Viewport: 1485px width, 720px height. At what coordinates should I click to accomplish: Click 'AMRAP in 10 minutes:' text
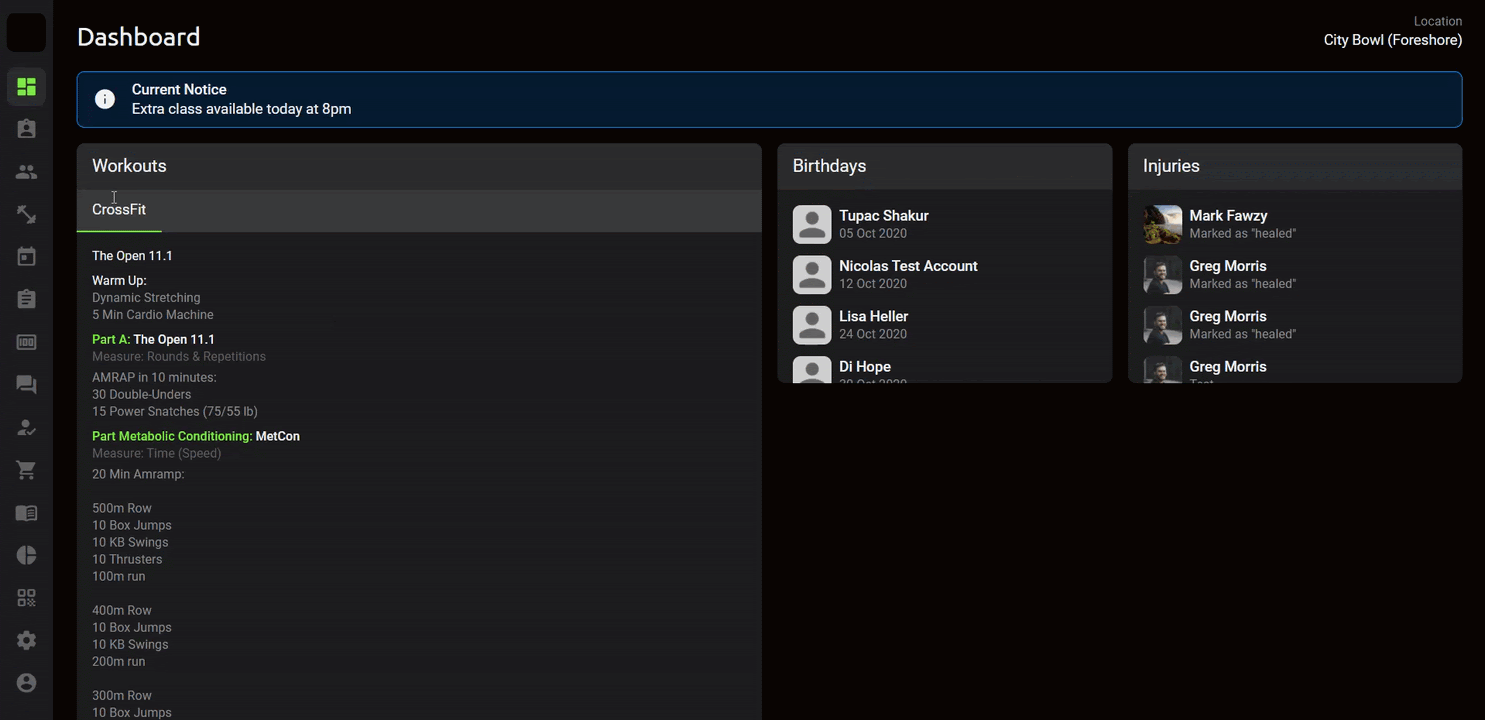(x=154, y=378)
